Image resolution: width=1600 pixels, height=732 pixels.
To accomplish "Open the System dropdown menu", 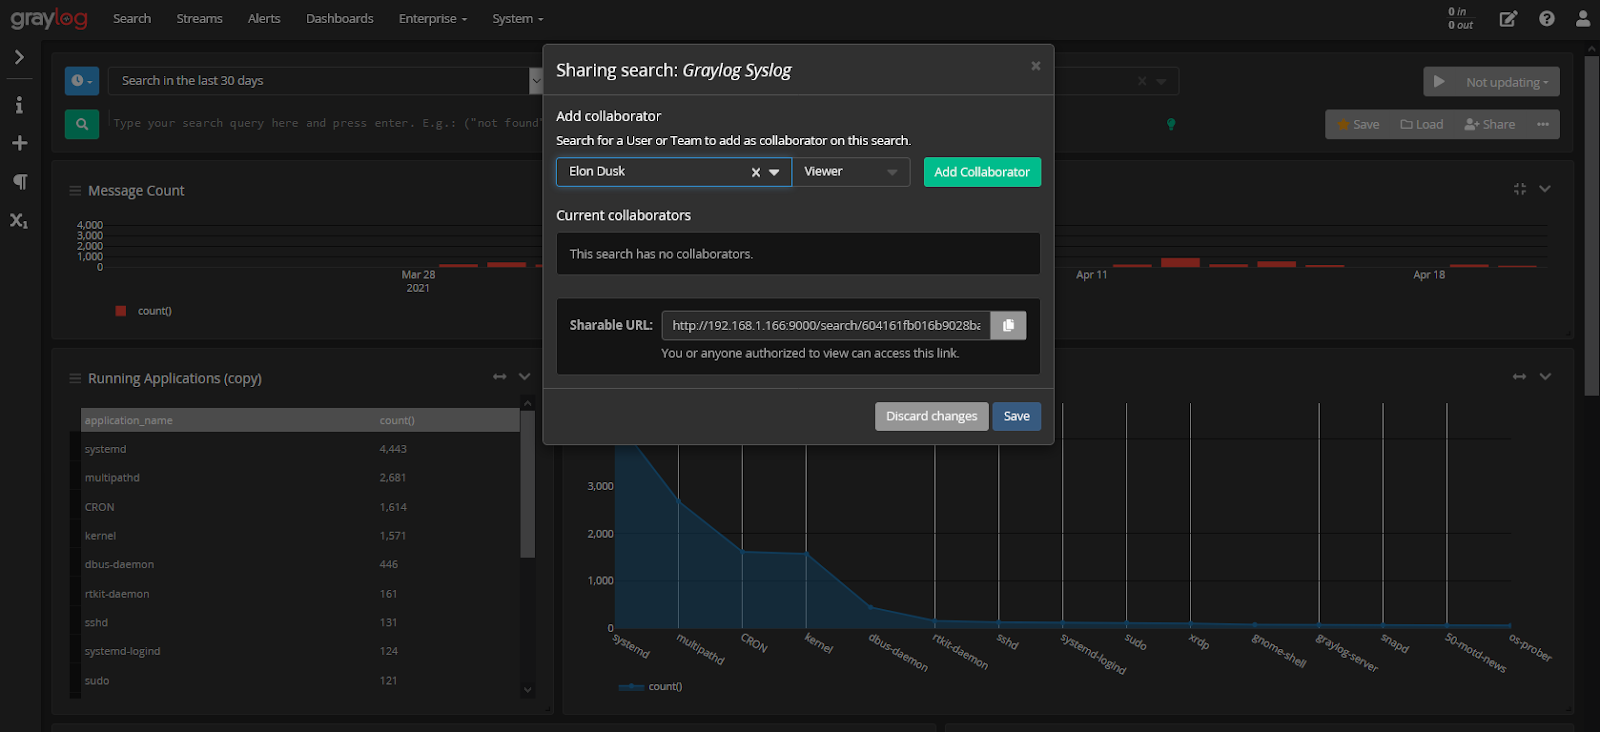I will coord(518,18).
